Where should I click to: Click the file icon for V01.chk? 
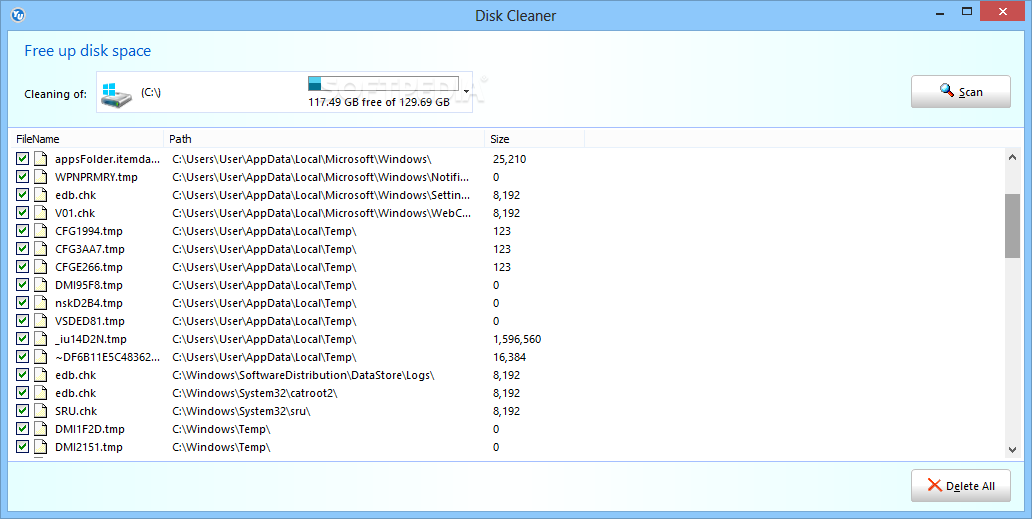(x=41, y=213)
